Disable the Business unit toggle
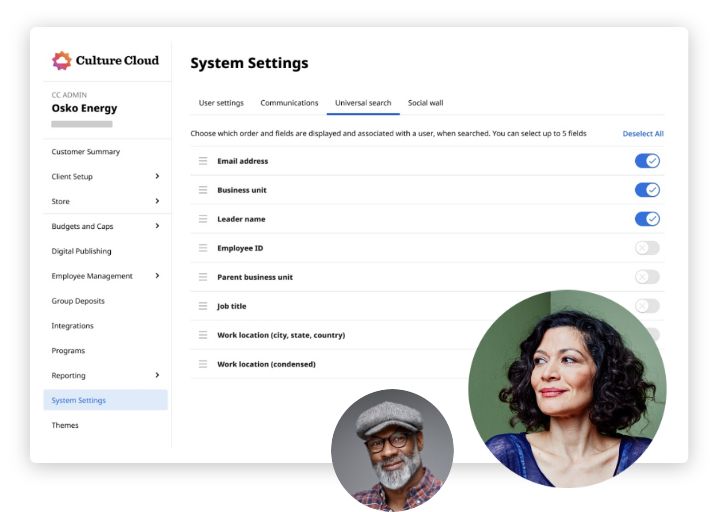The image size is (719, 512). click(647, 190)
